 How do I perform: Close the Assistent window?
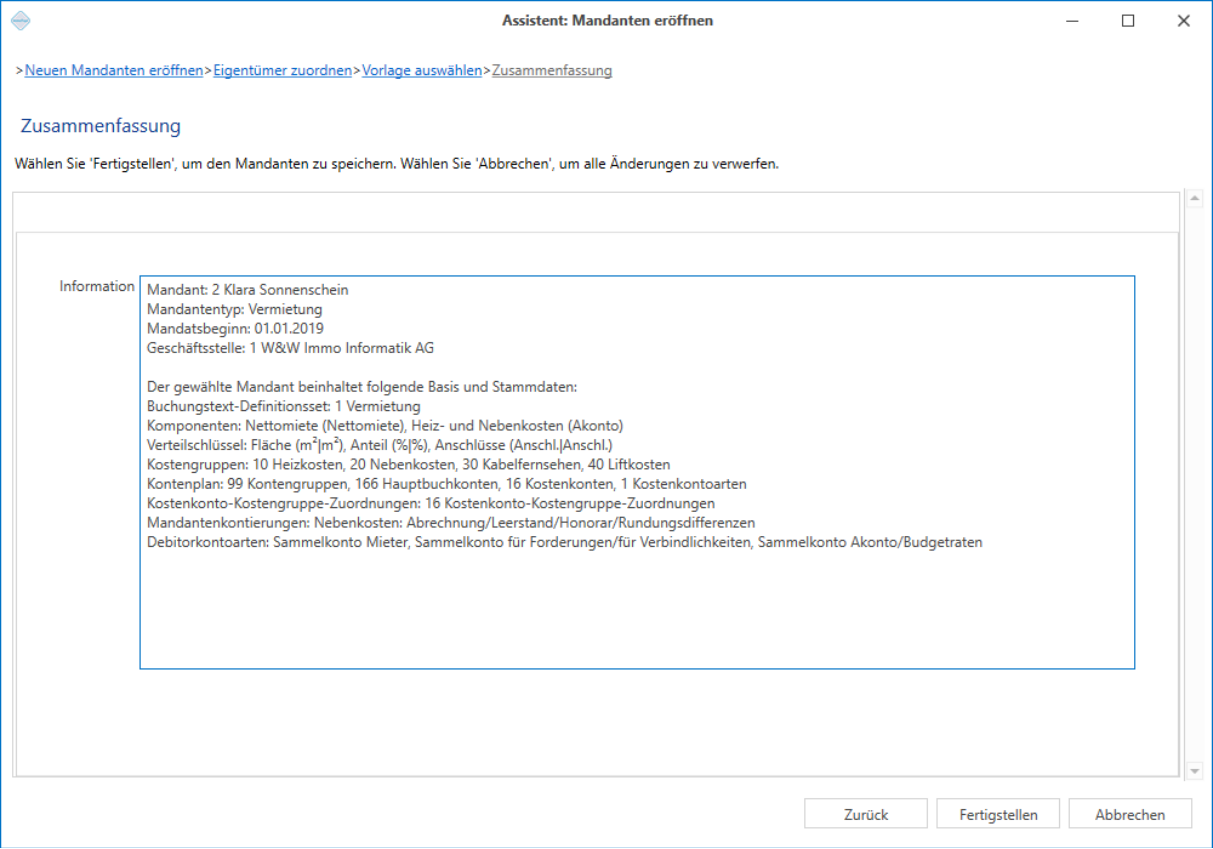click(x=1184, y=20)
